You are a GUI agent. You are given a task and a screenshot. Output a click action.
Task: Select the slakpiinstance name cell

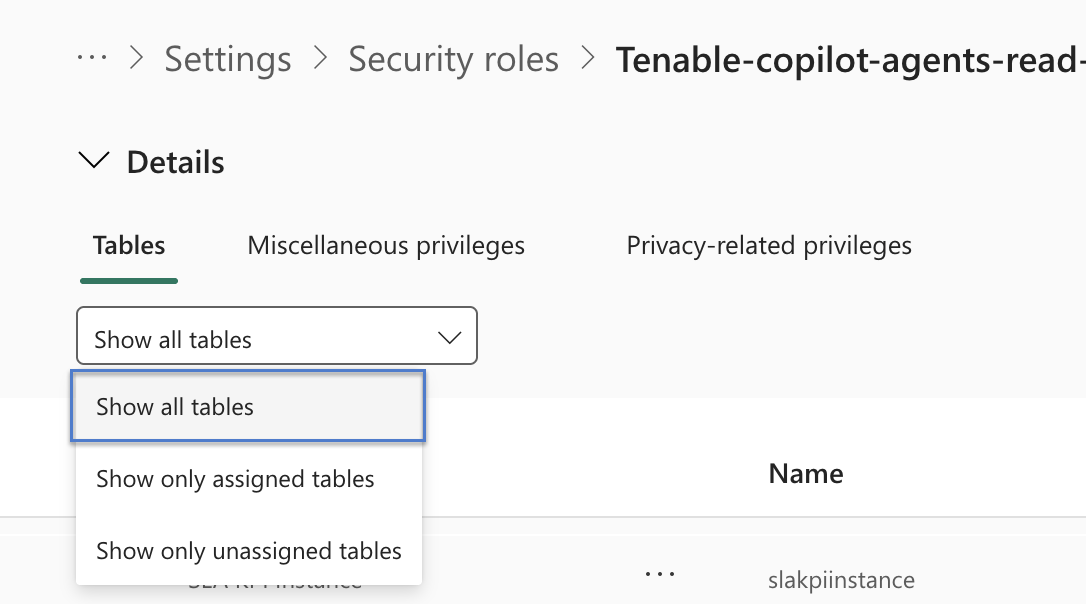(x=840, y=580)
